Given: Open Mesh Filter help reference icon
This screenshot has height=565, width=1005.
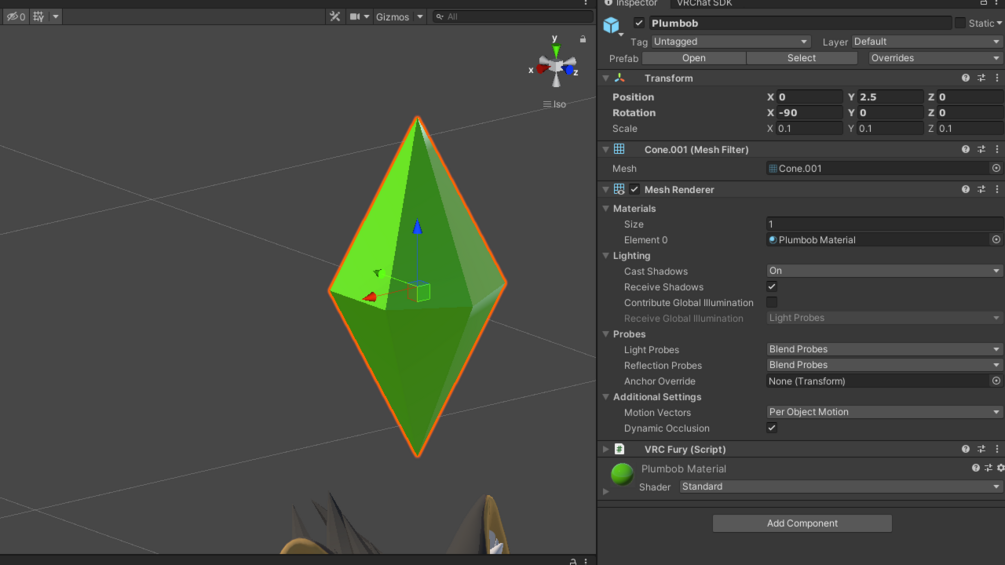Looking at the screenshot, I should coord(965,150).
